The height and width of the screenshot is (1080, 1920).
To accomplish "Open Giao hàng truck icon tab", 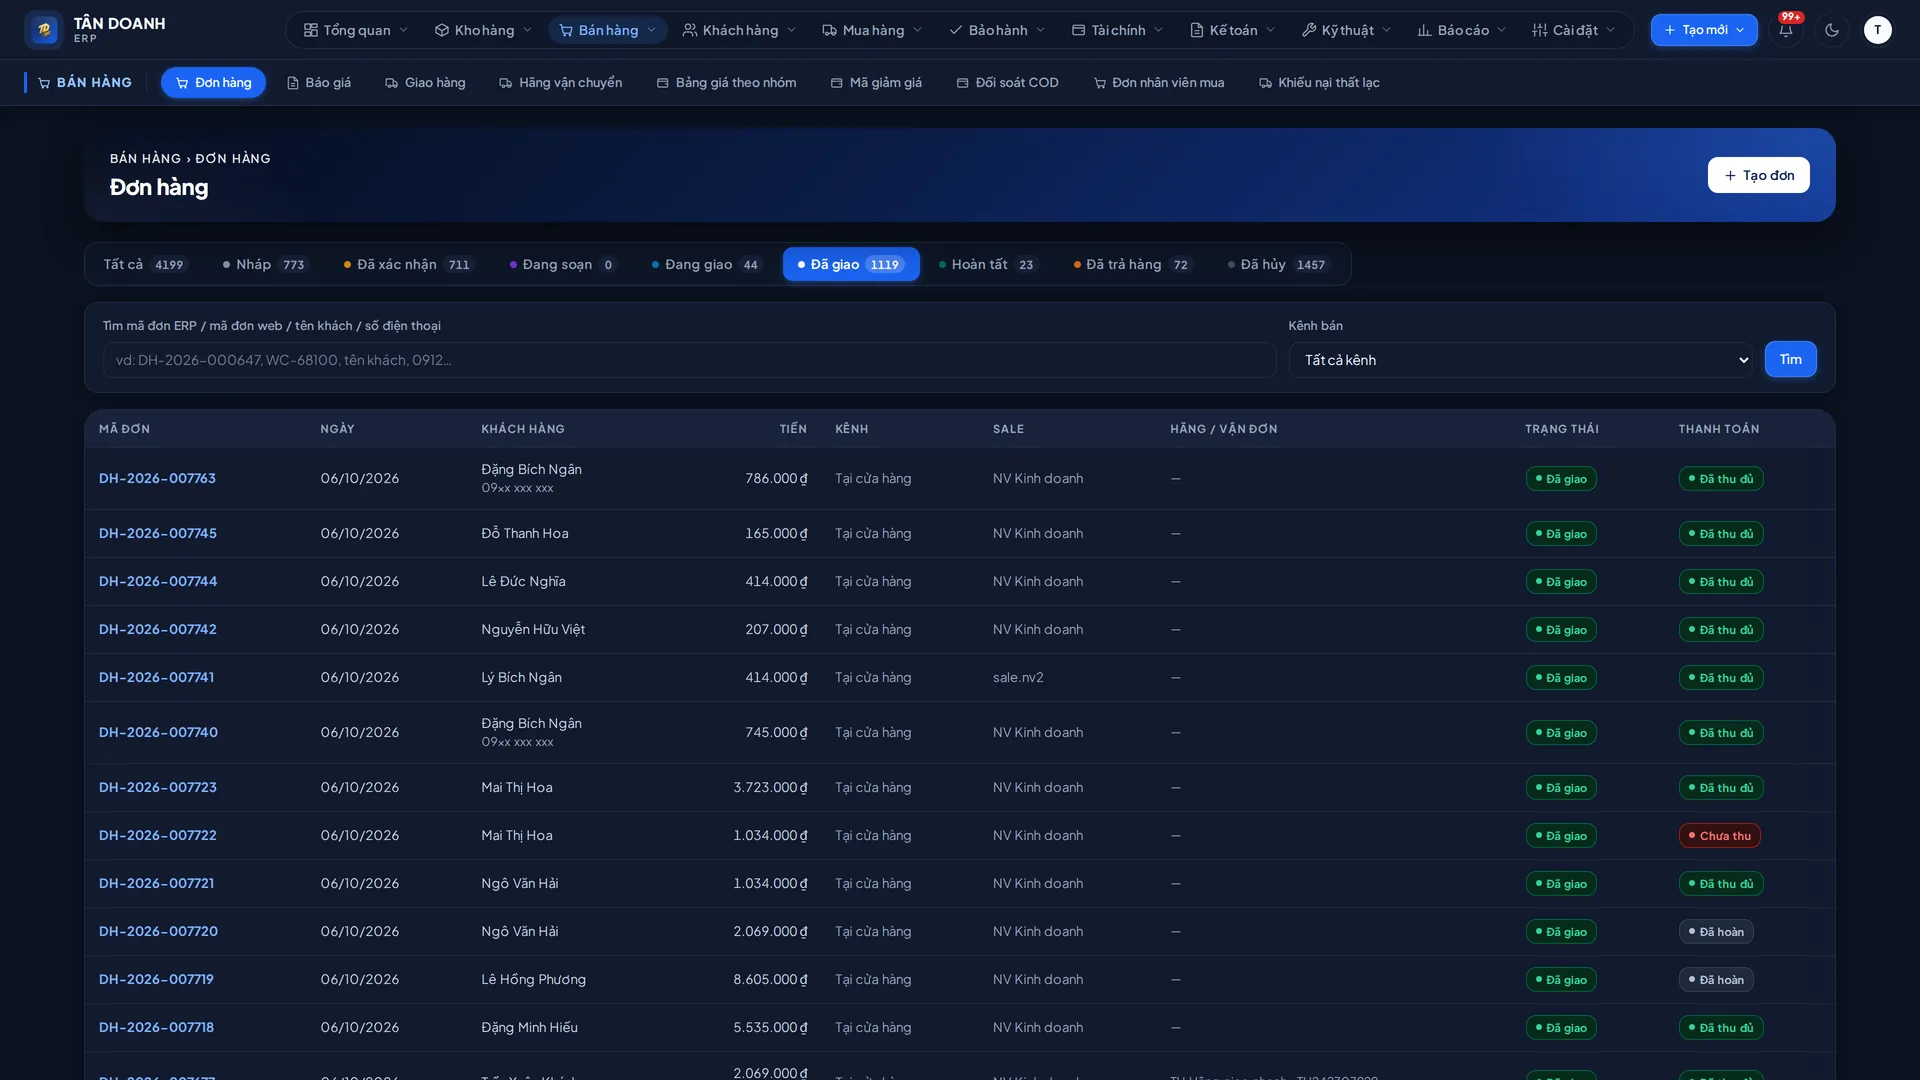I will point(425,82).
